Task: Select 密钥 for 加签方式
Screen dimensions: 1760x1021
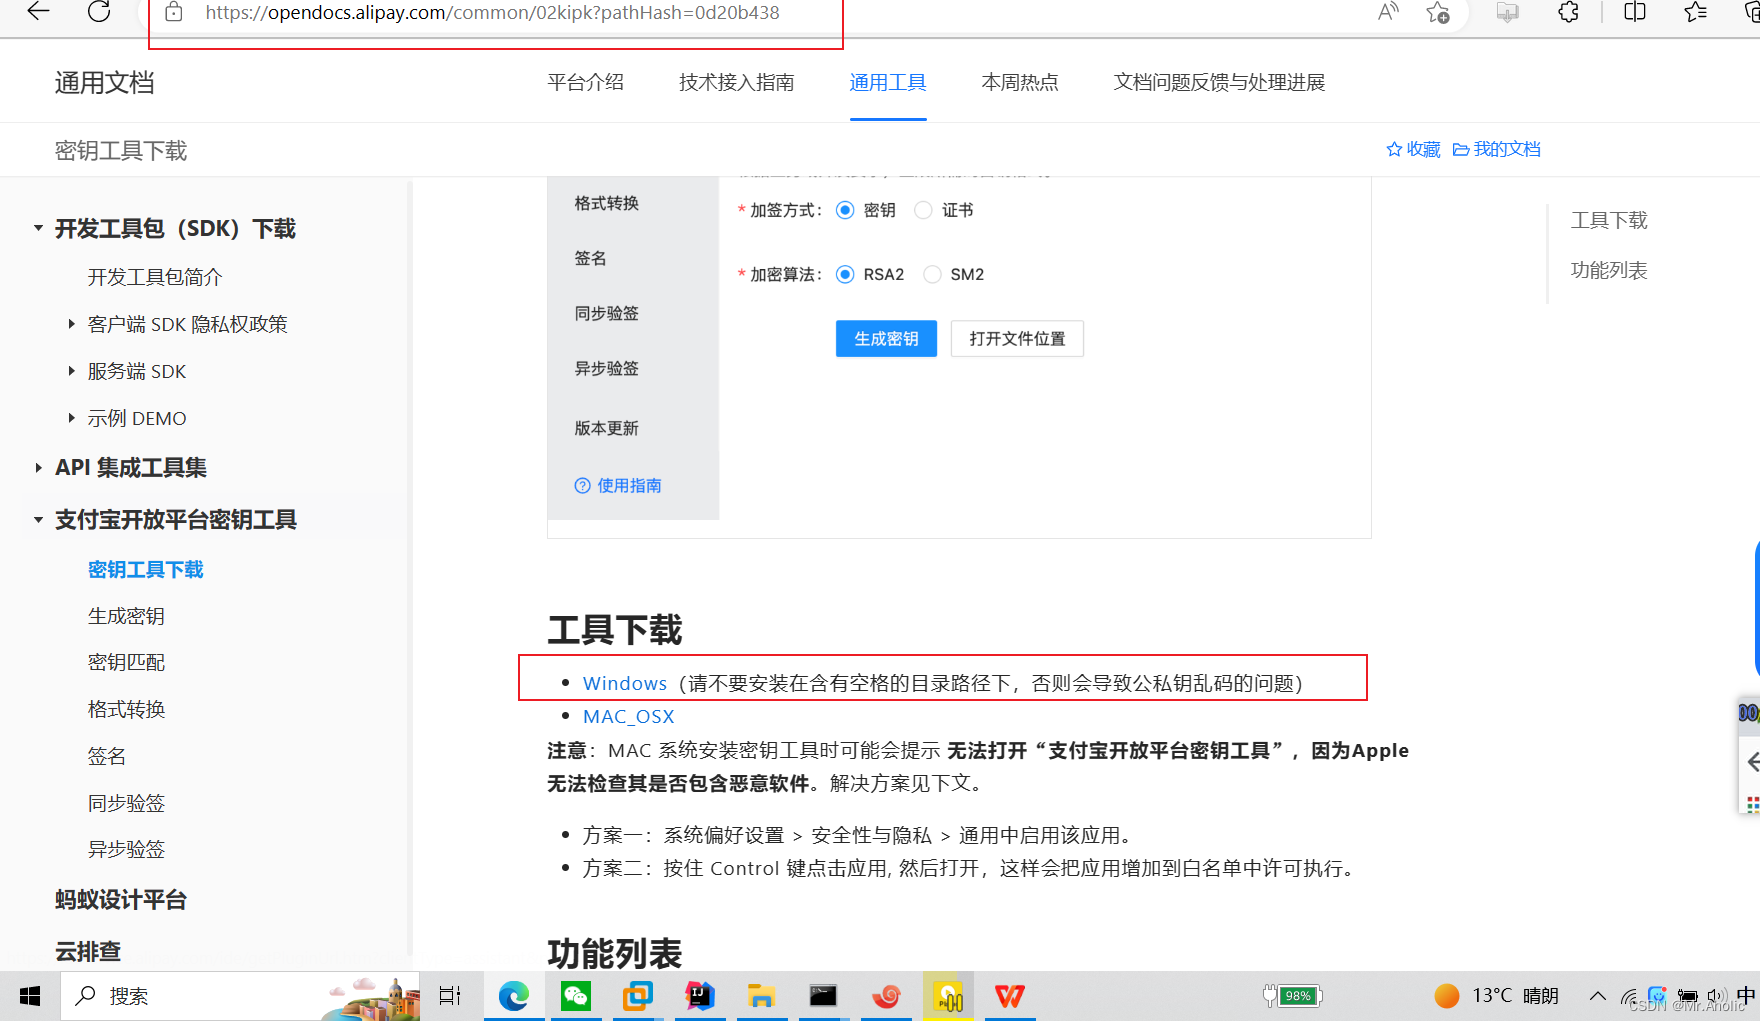Action: 846,210
